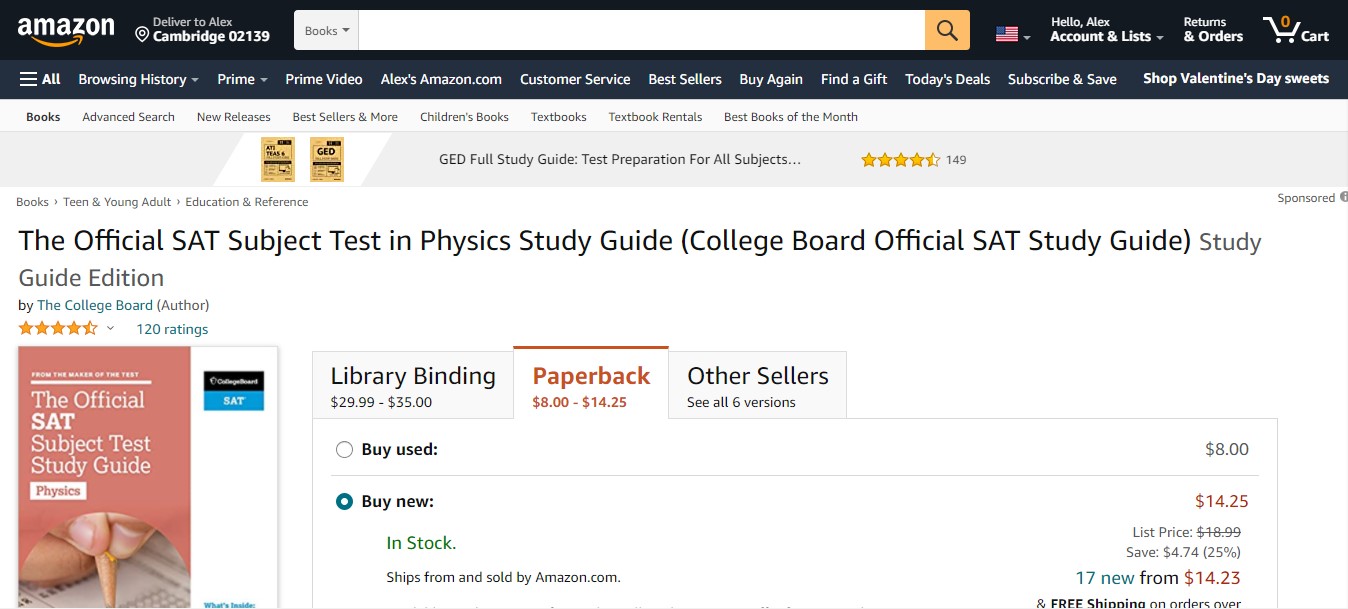Viewport: 1348px width, 609px height.
Task: Open Today's Deals in navigation bar
Action: point(947,79)
